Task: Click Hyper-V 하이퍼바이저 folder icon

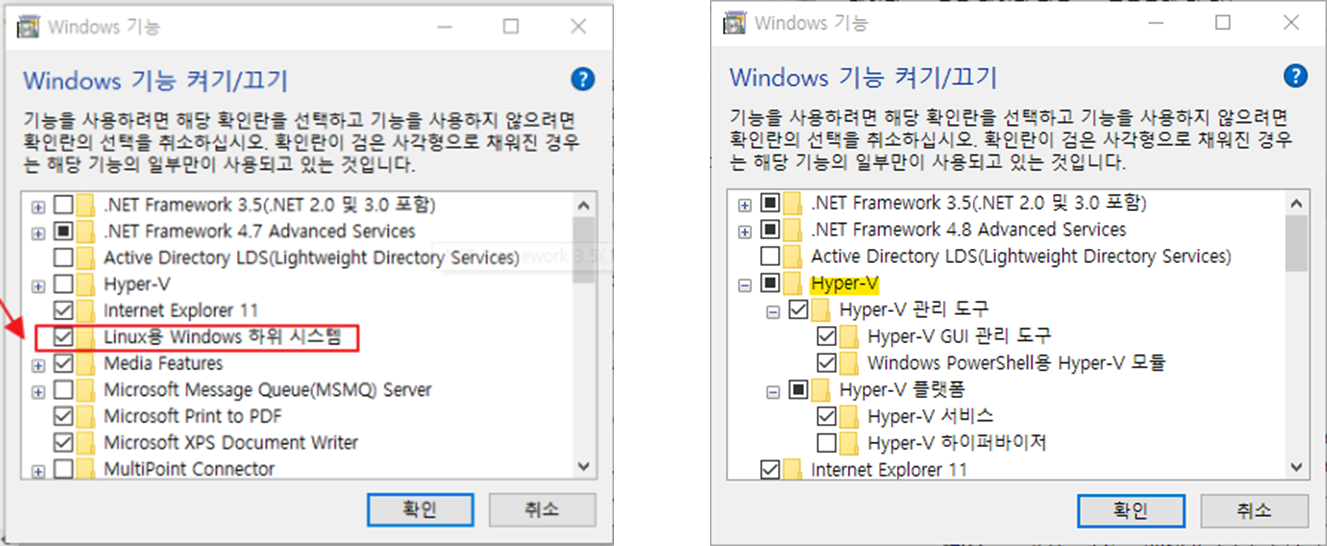Action: [x=850, y=442]
